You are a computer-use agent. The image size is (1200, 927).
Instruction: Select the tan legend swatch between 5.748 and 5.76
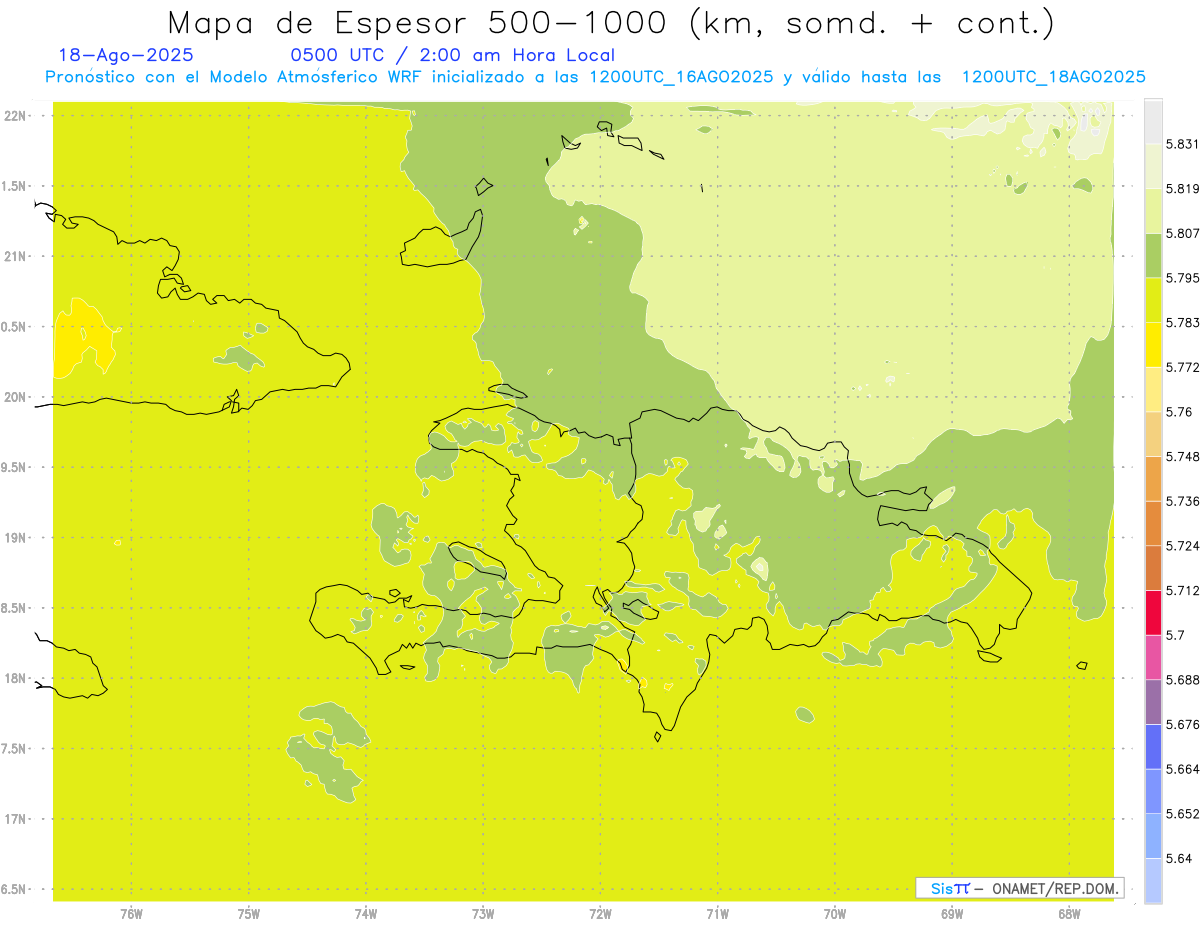tap(1153, 434)
